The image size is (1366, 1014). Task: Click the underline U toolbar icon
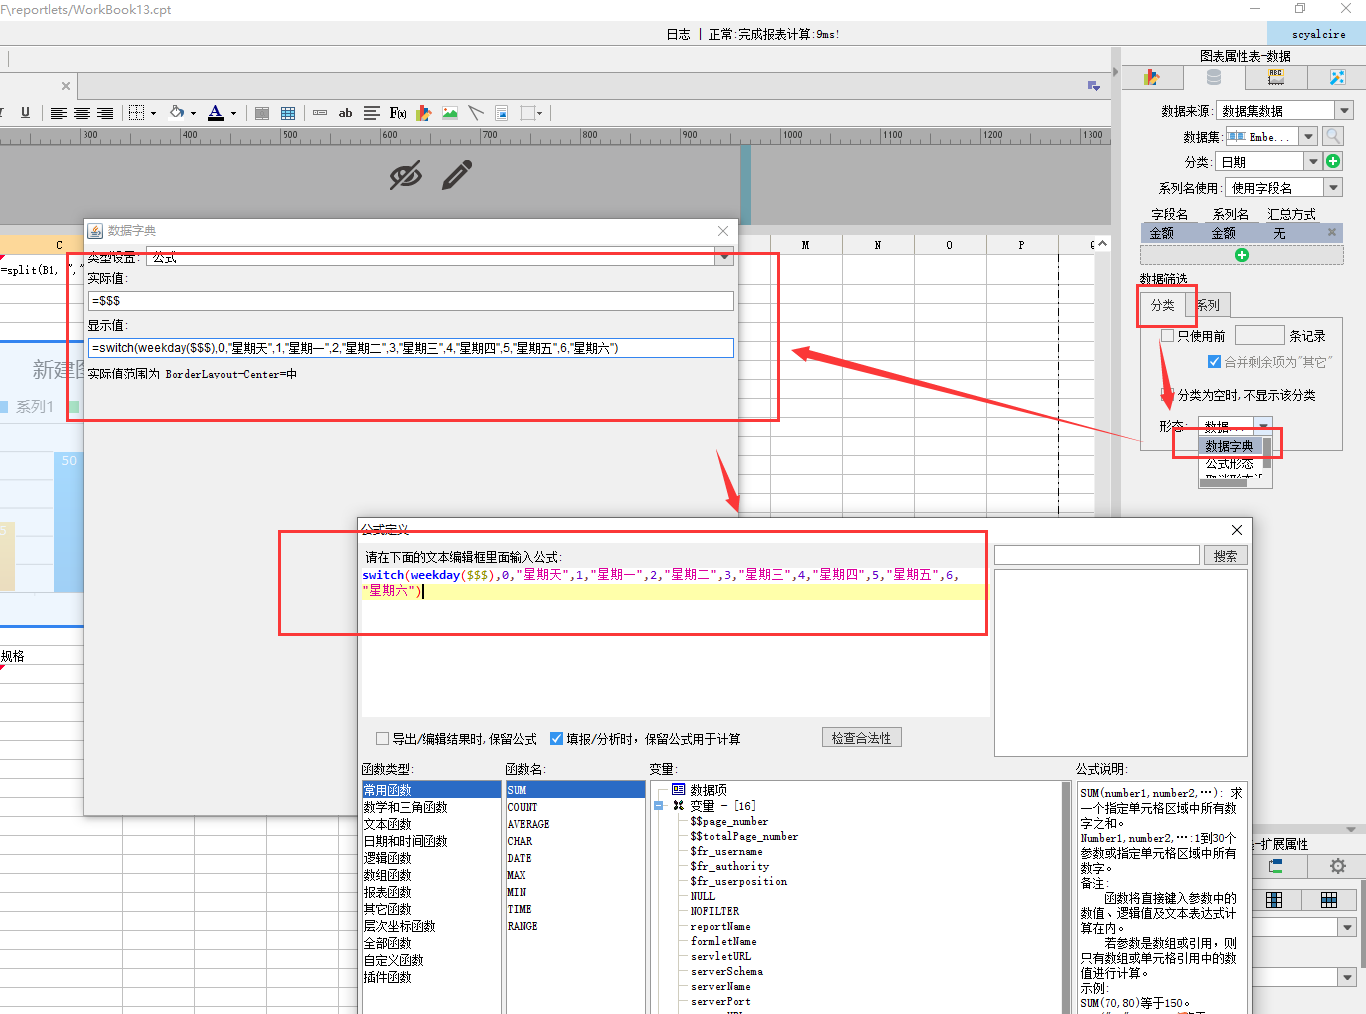25,113
